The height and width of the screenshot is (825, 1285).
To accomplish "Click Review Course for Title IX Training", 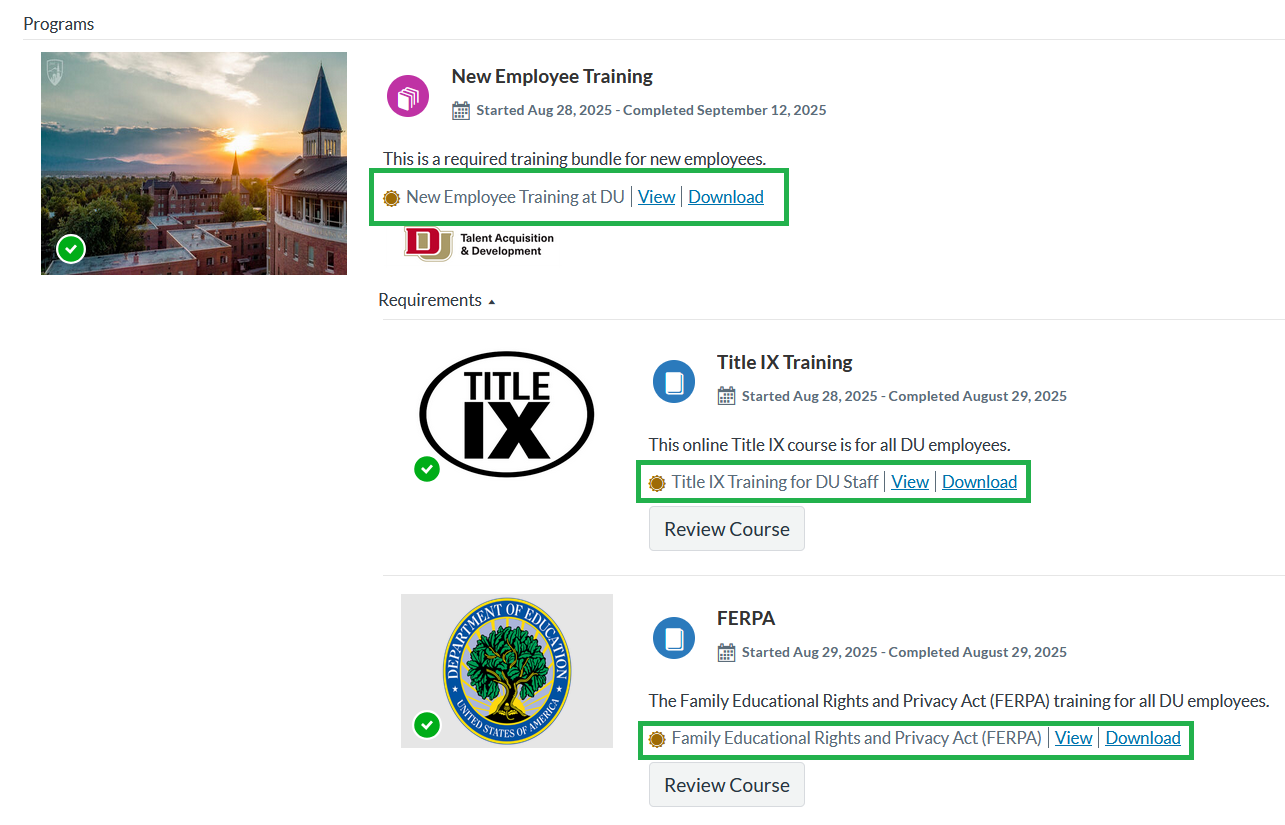I will [726, 528].
